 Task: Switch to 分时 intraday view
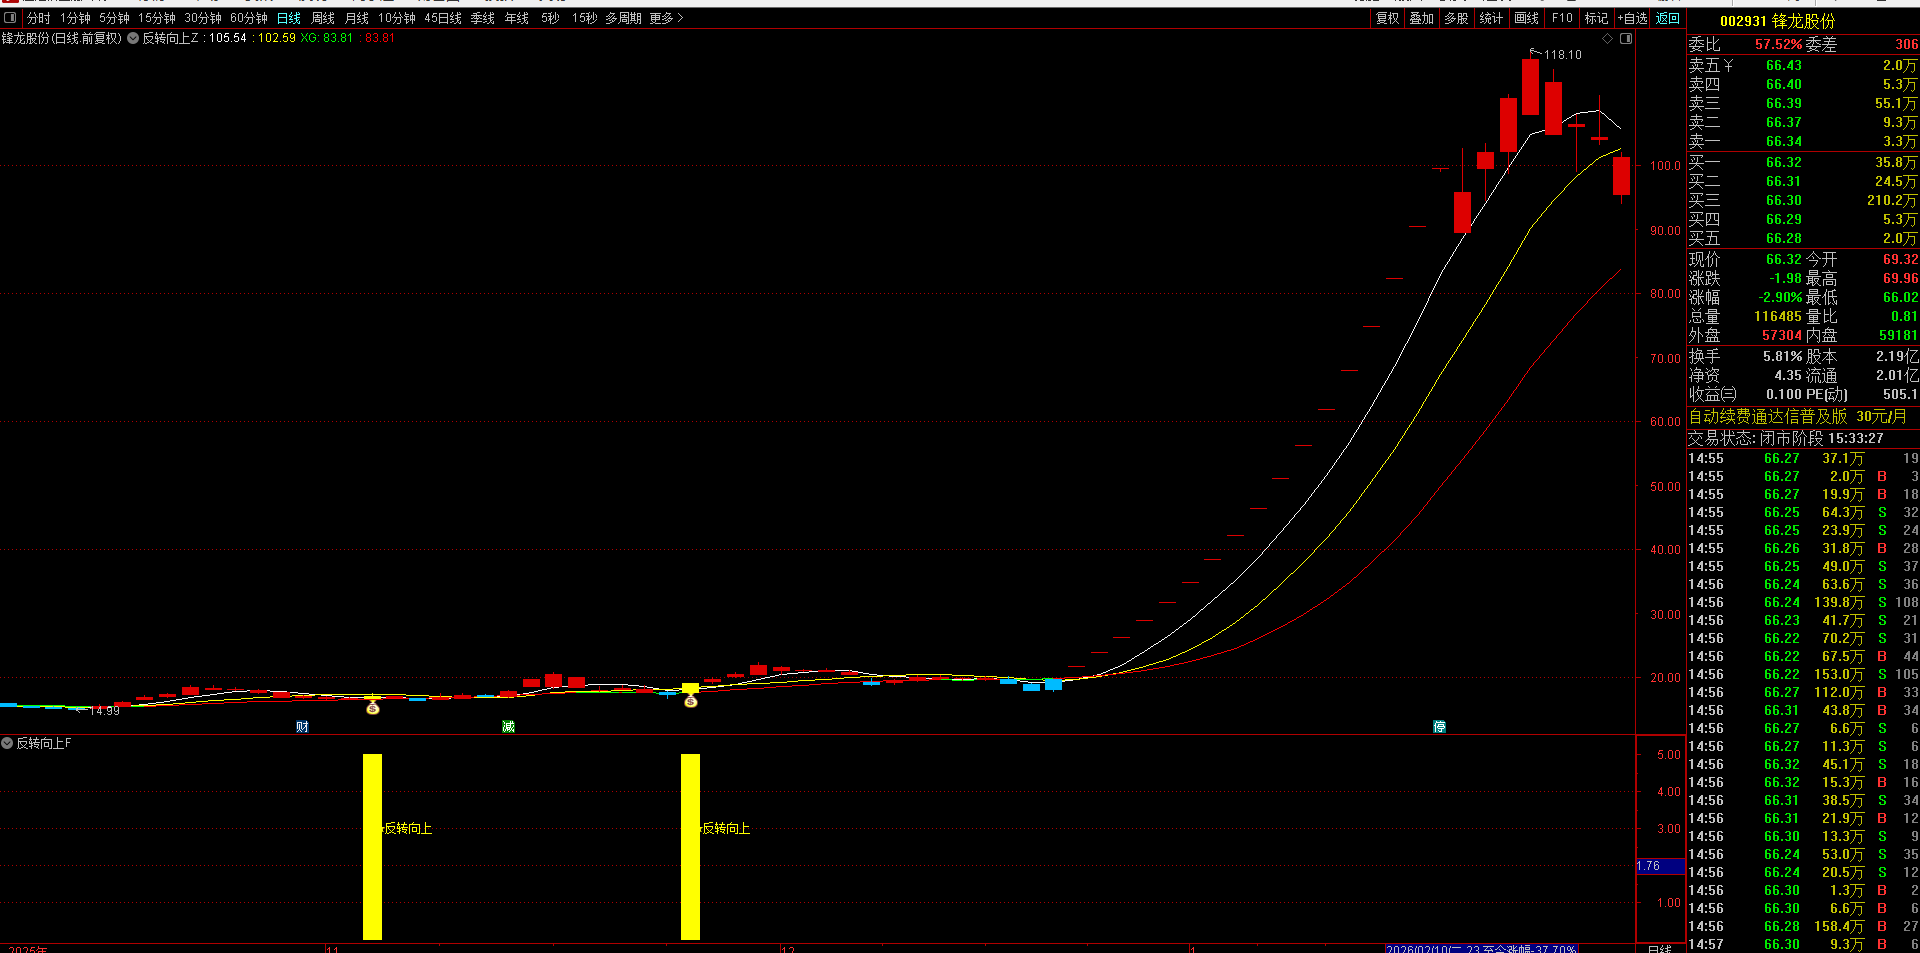point(38,18)
